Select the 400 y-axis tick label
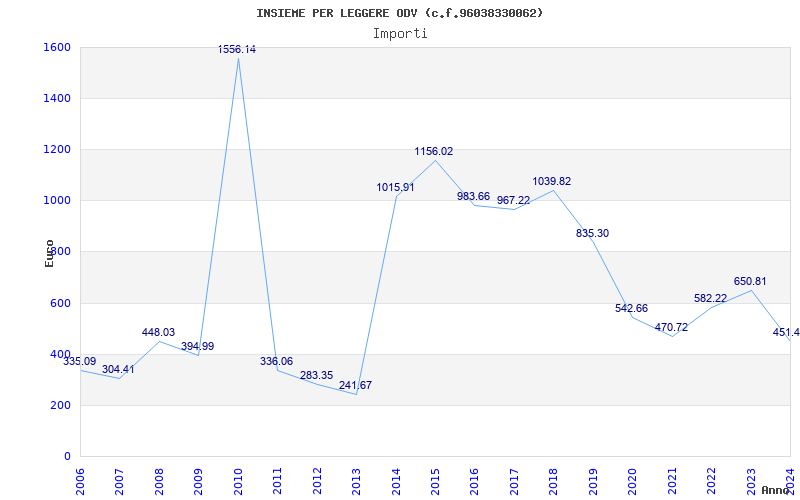Image resolution: width=800 pixels, height=500 pixels. point(59,354)
